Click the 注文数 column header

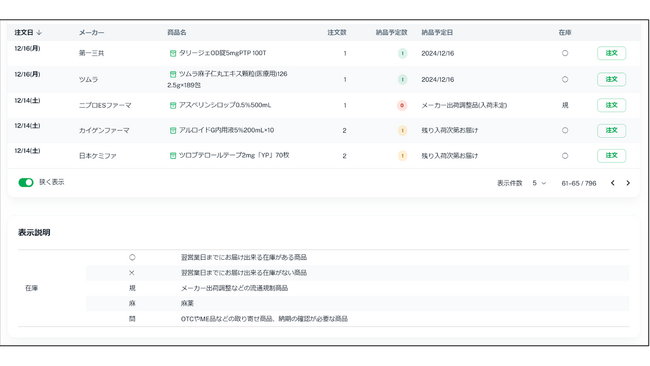point(337,32)
